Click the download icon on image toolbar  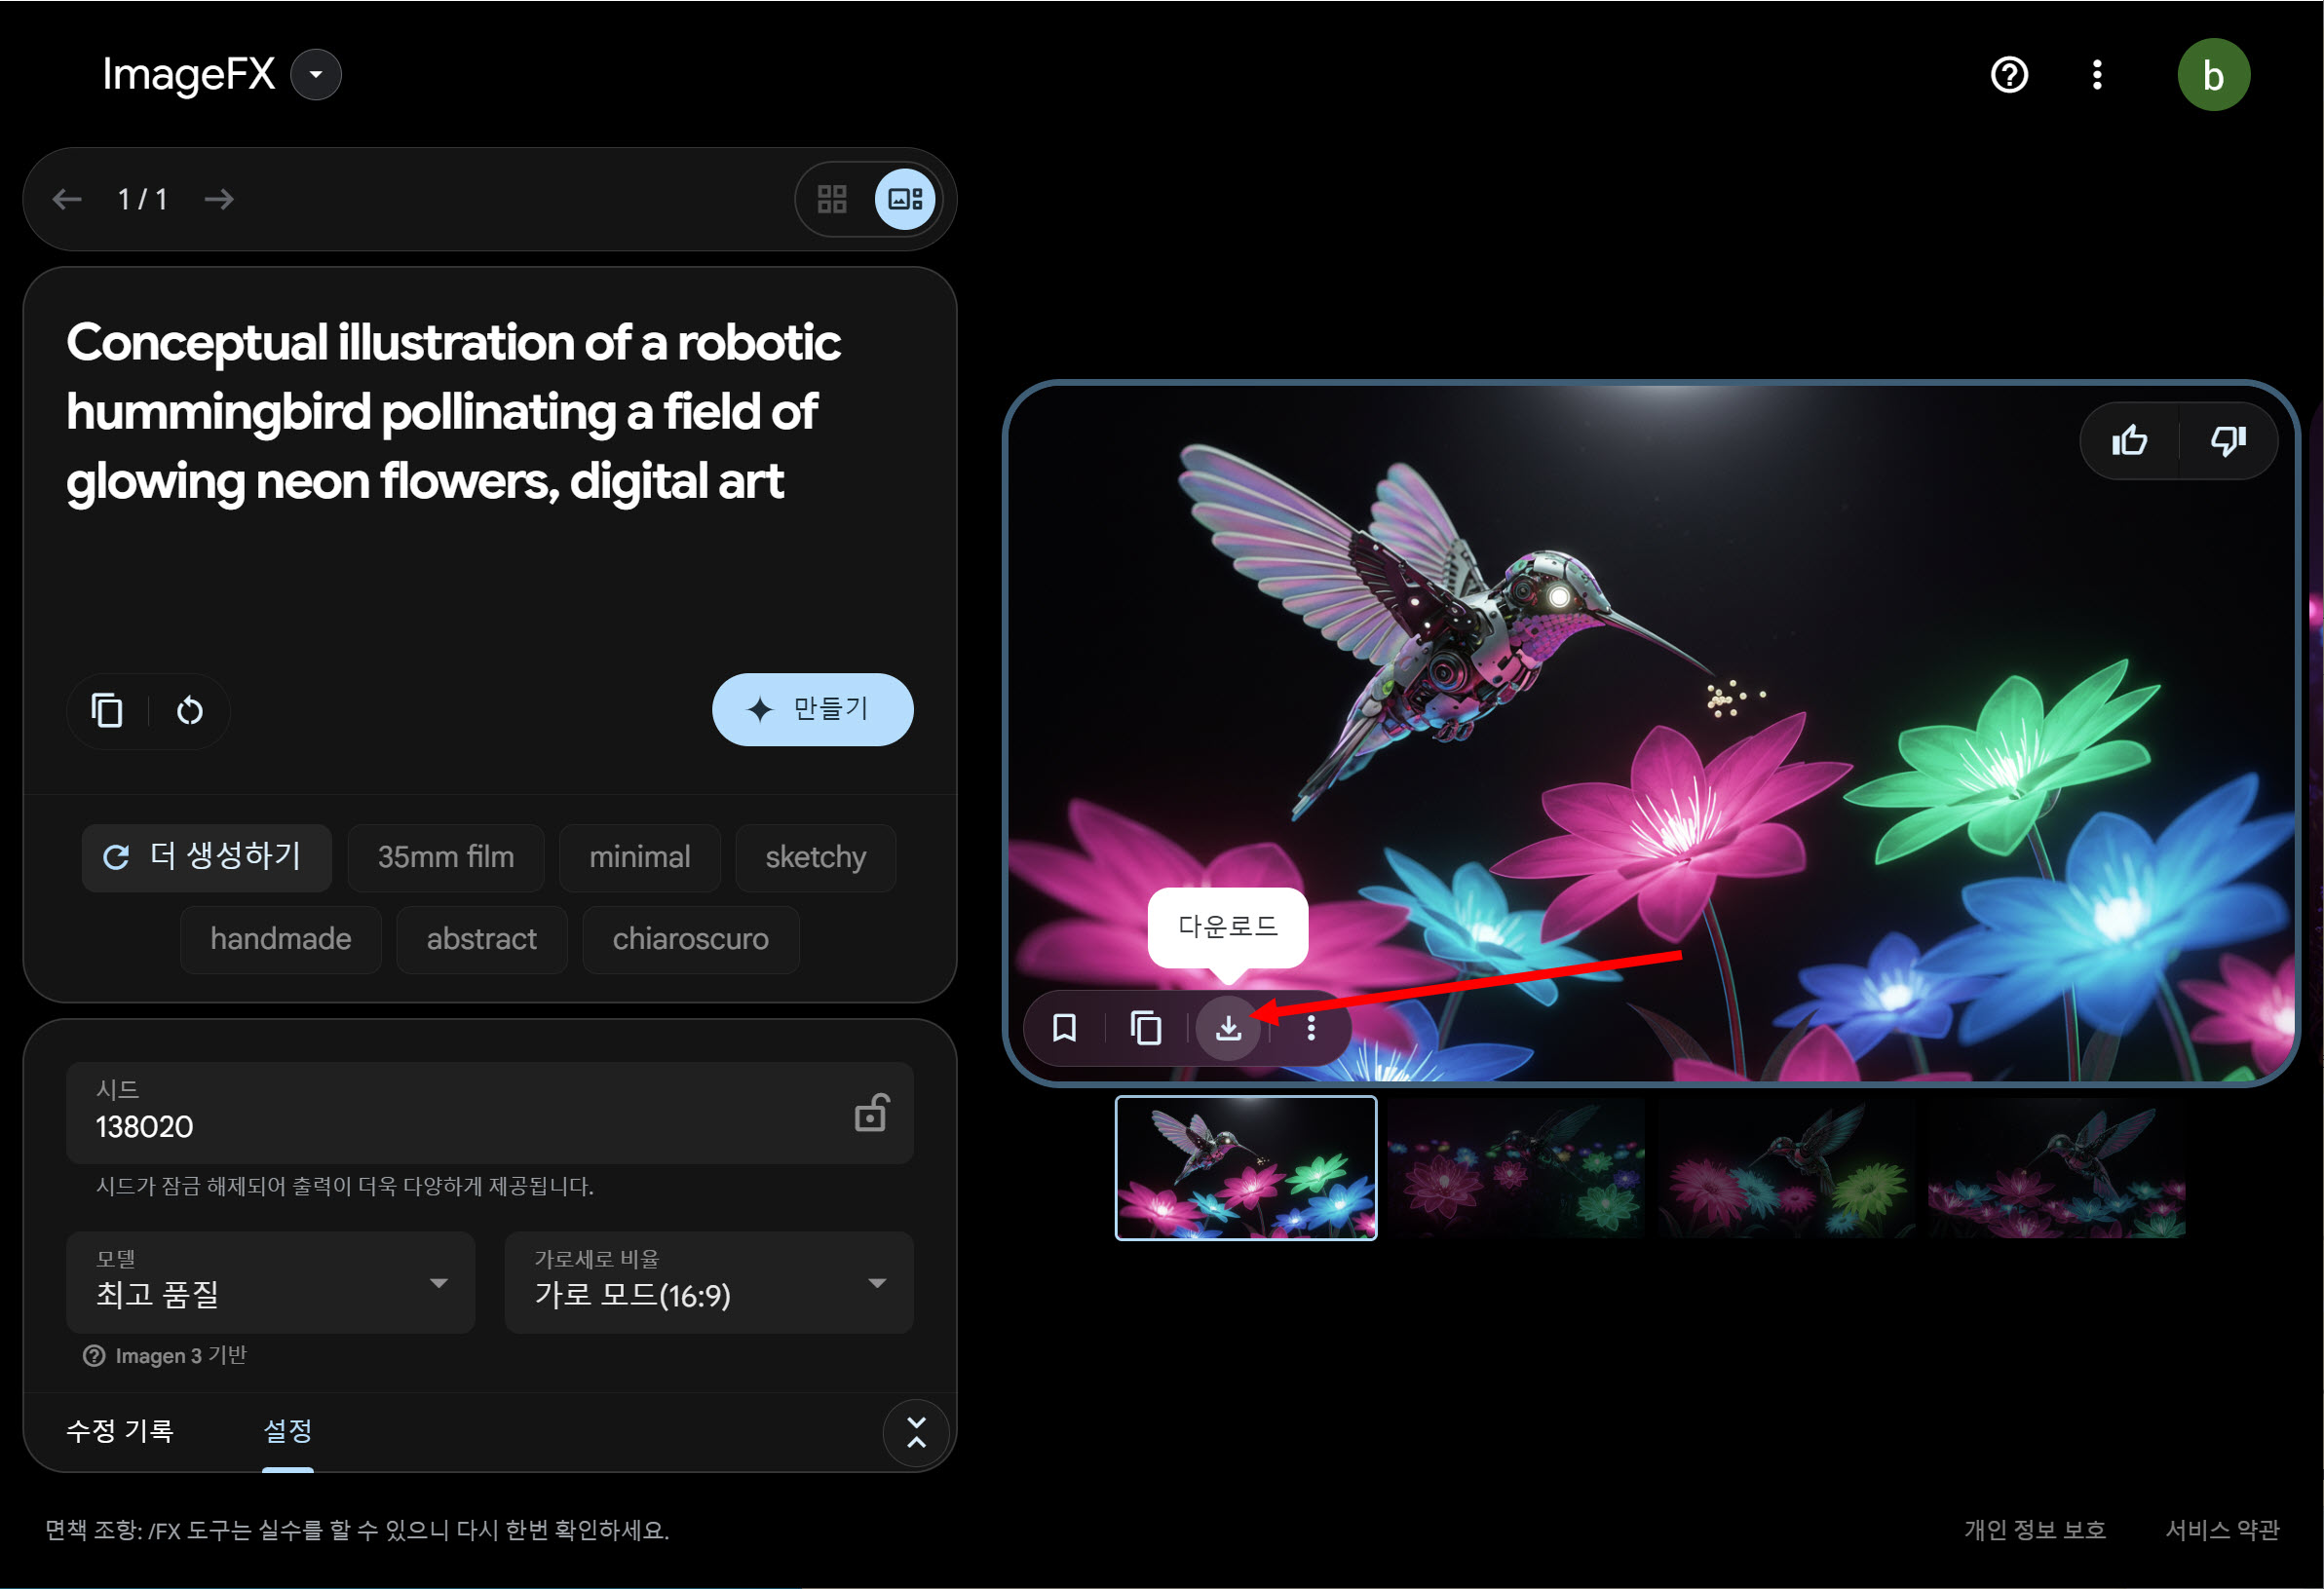(1228, 1028)
